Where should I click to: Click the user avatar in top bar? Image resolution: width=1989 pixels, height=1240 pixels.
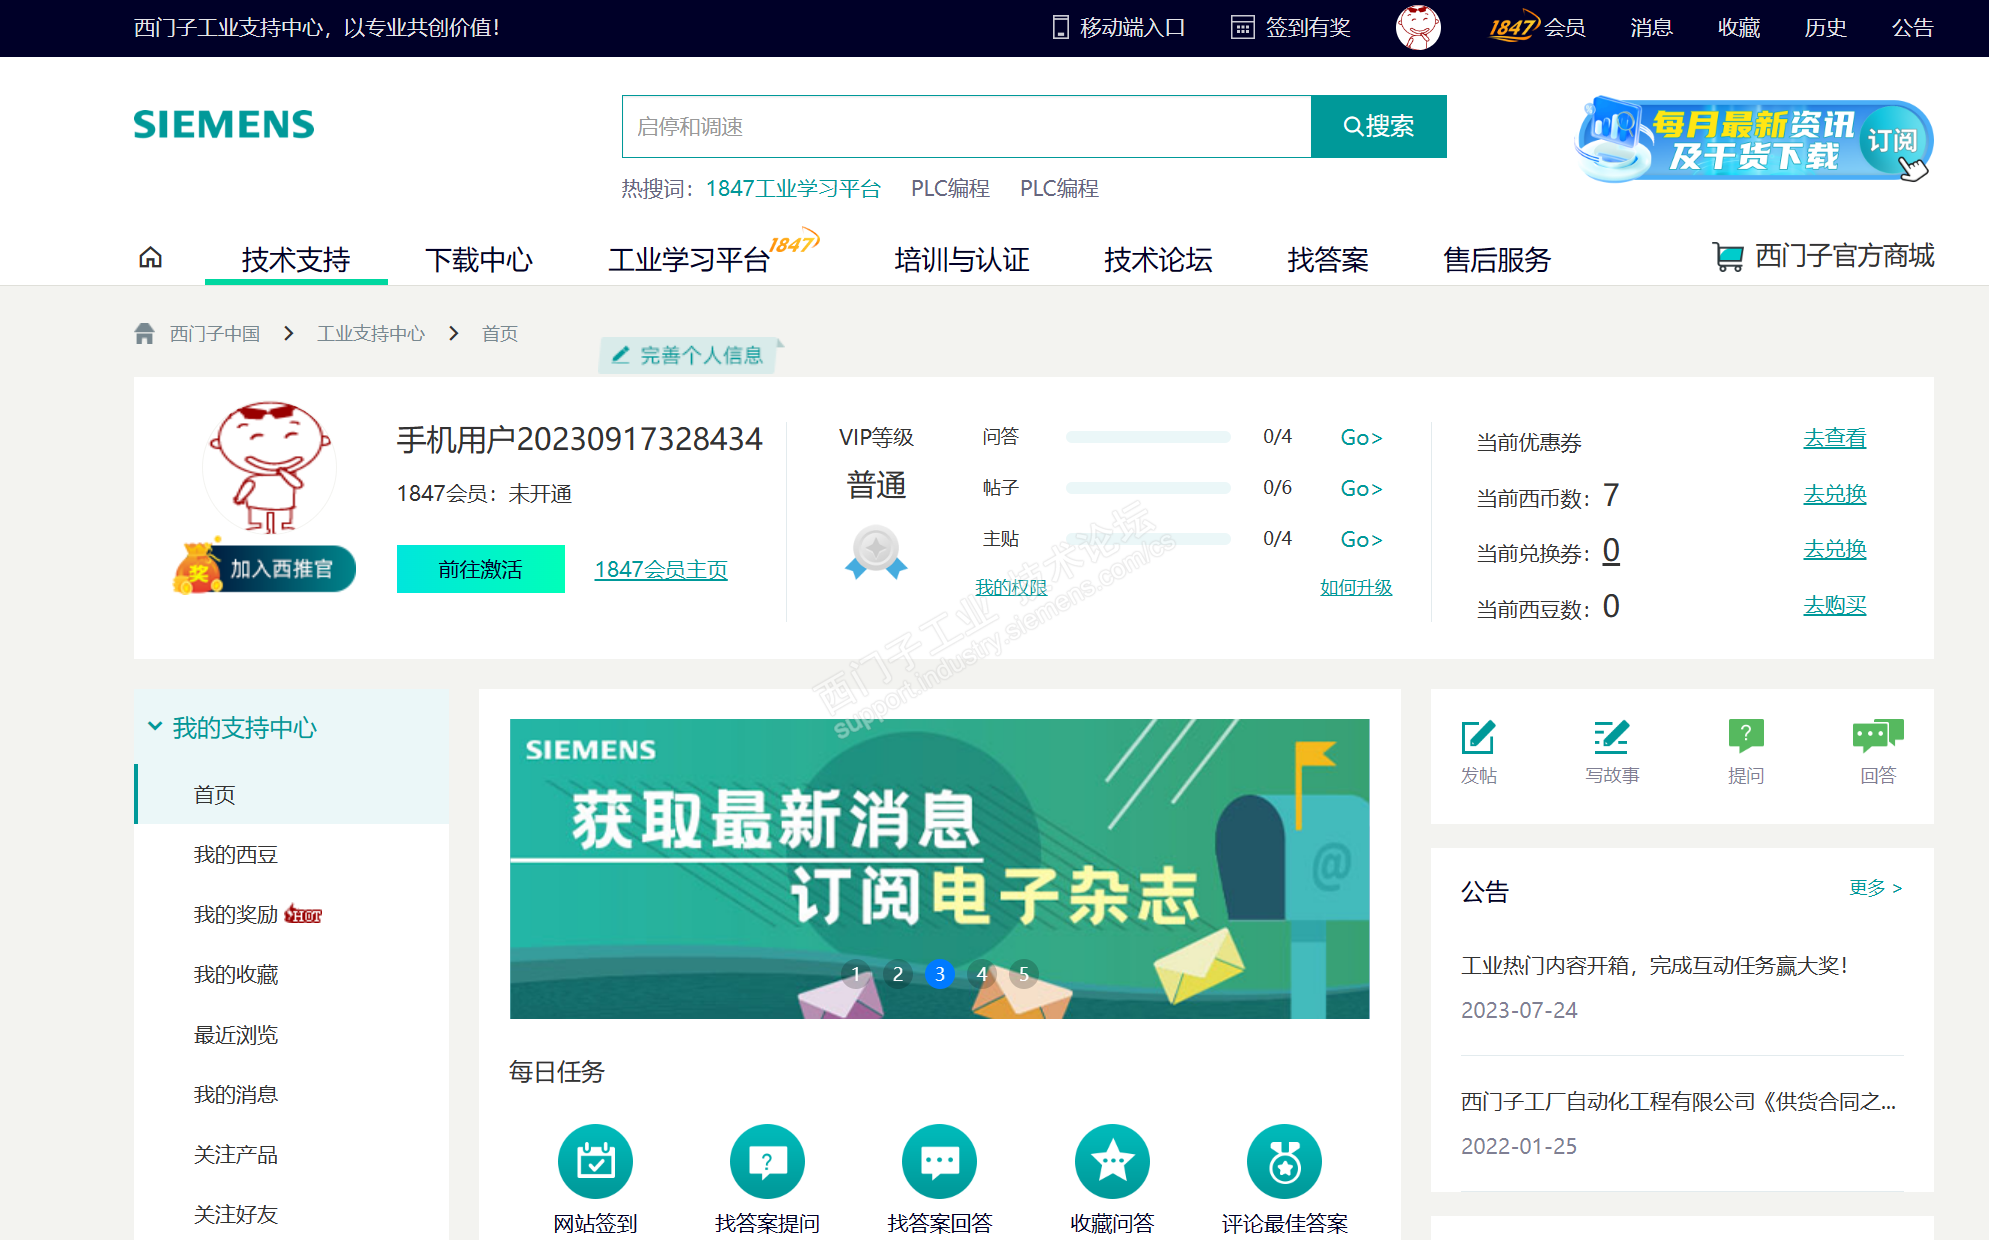tap(1418, 27)
